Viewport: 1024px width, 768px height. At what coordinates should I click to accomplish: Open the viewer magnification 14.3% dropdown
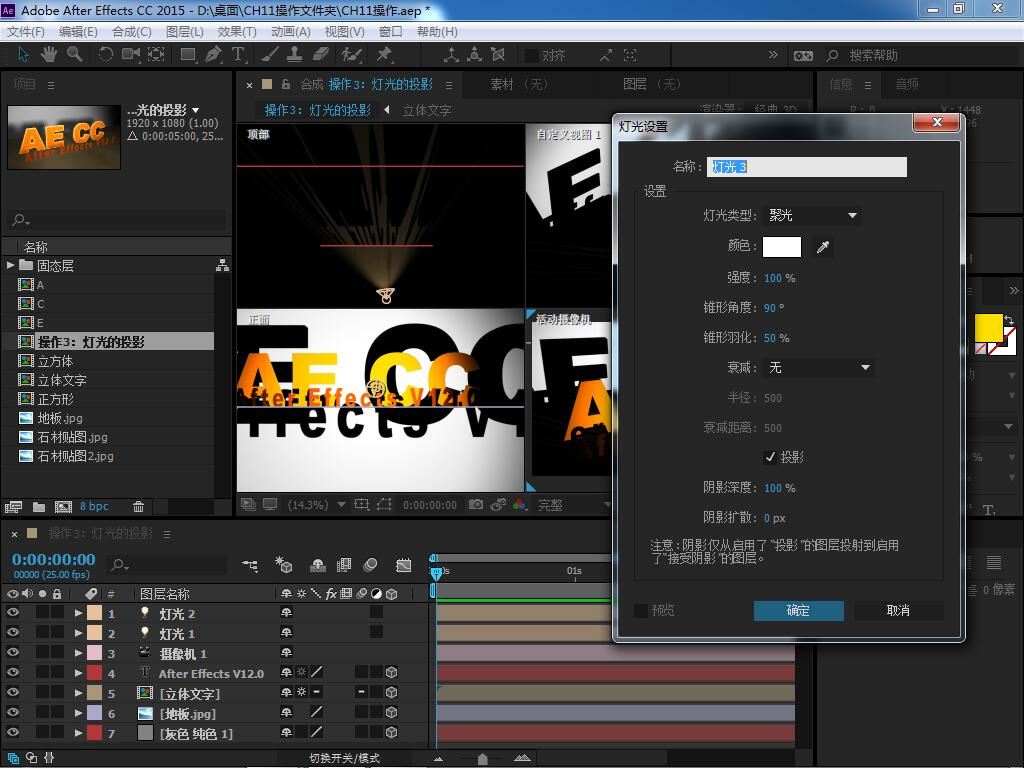coord(317,505)
